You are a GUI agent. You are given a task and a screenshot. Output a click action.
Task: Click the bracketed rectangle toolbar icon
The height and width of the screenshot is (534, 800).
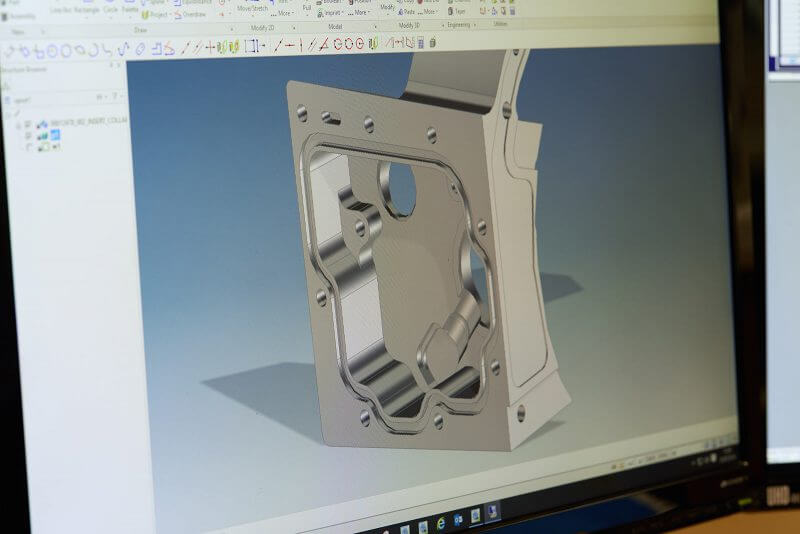251,47
